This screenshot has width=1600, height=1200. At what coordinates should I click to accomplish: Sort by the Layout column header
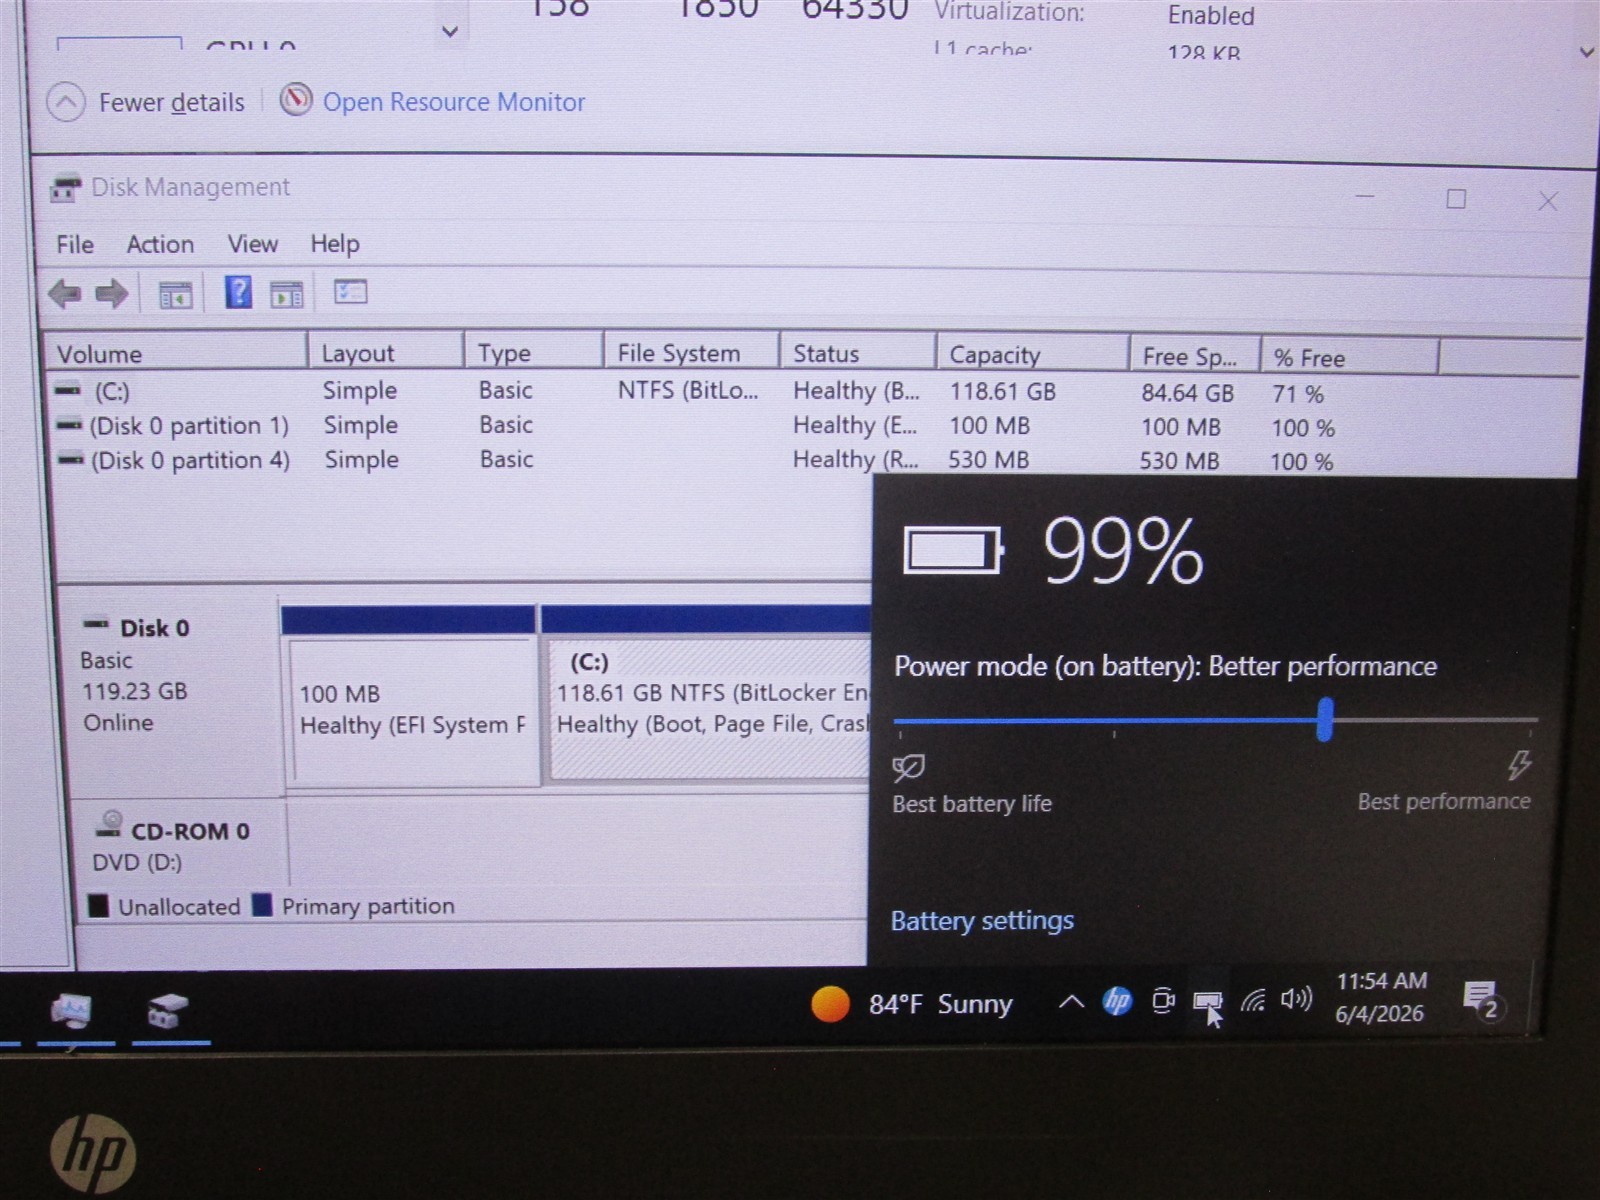tap(385, 353)
